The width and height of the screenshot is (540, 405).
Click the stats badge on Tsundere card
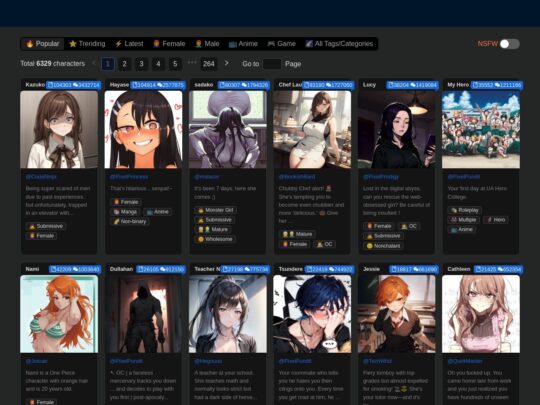click(x=330, y=269)
